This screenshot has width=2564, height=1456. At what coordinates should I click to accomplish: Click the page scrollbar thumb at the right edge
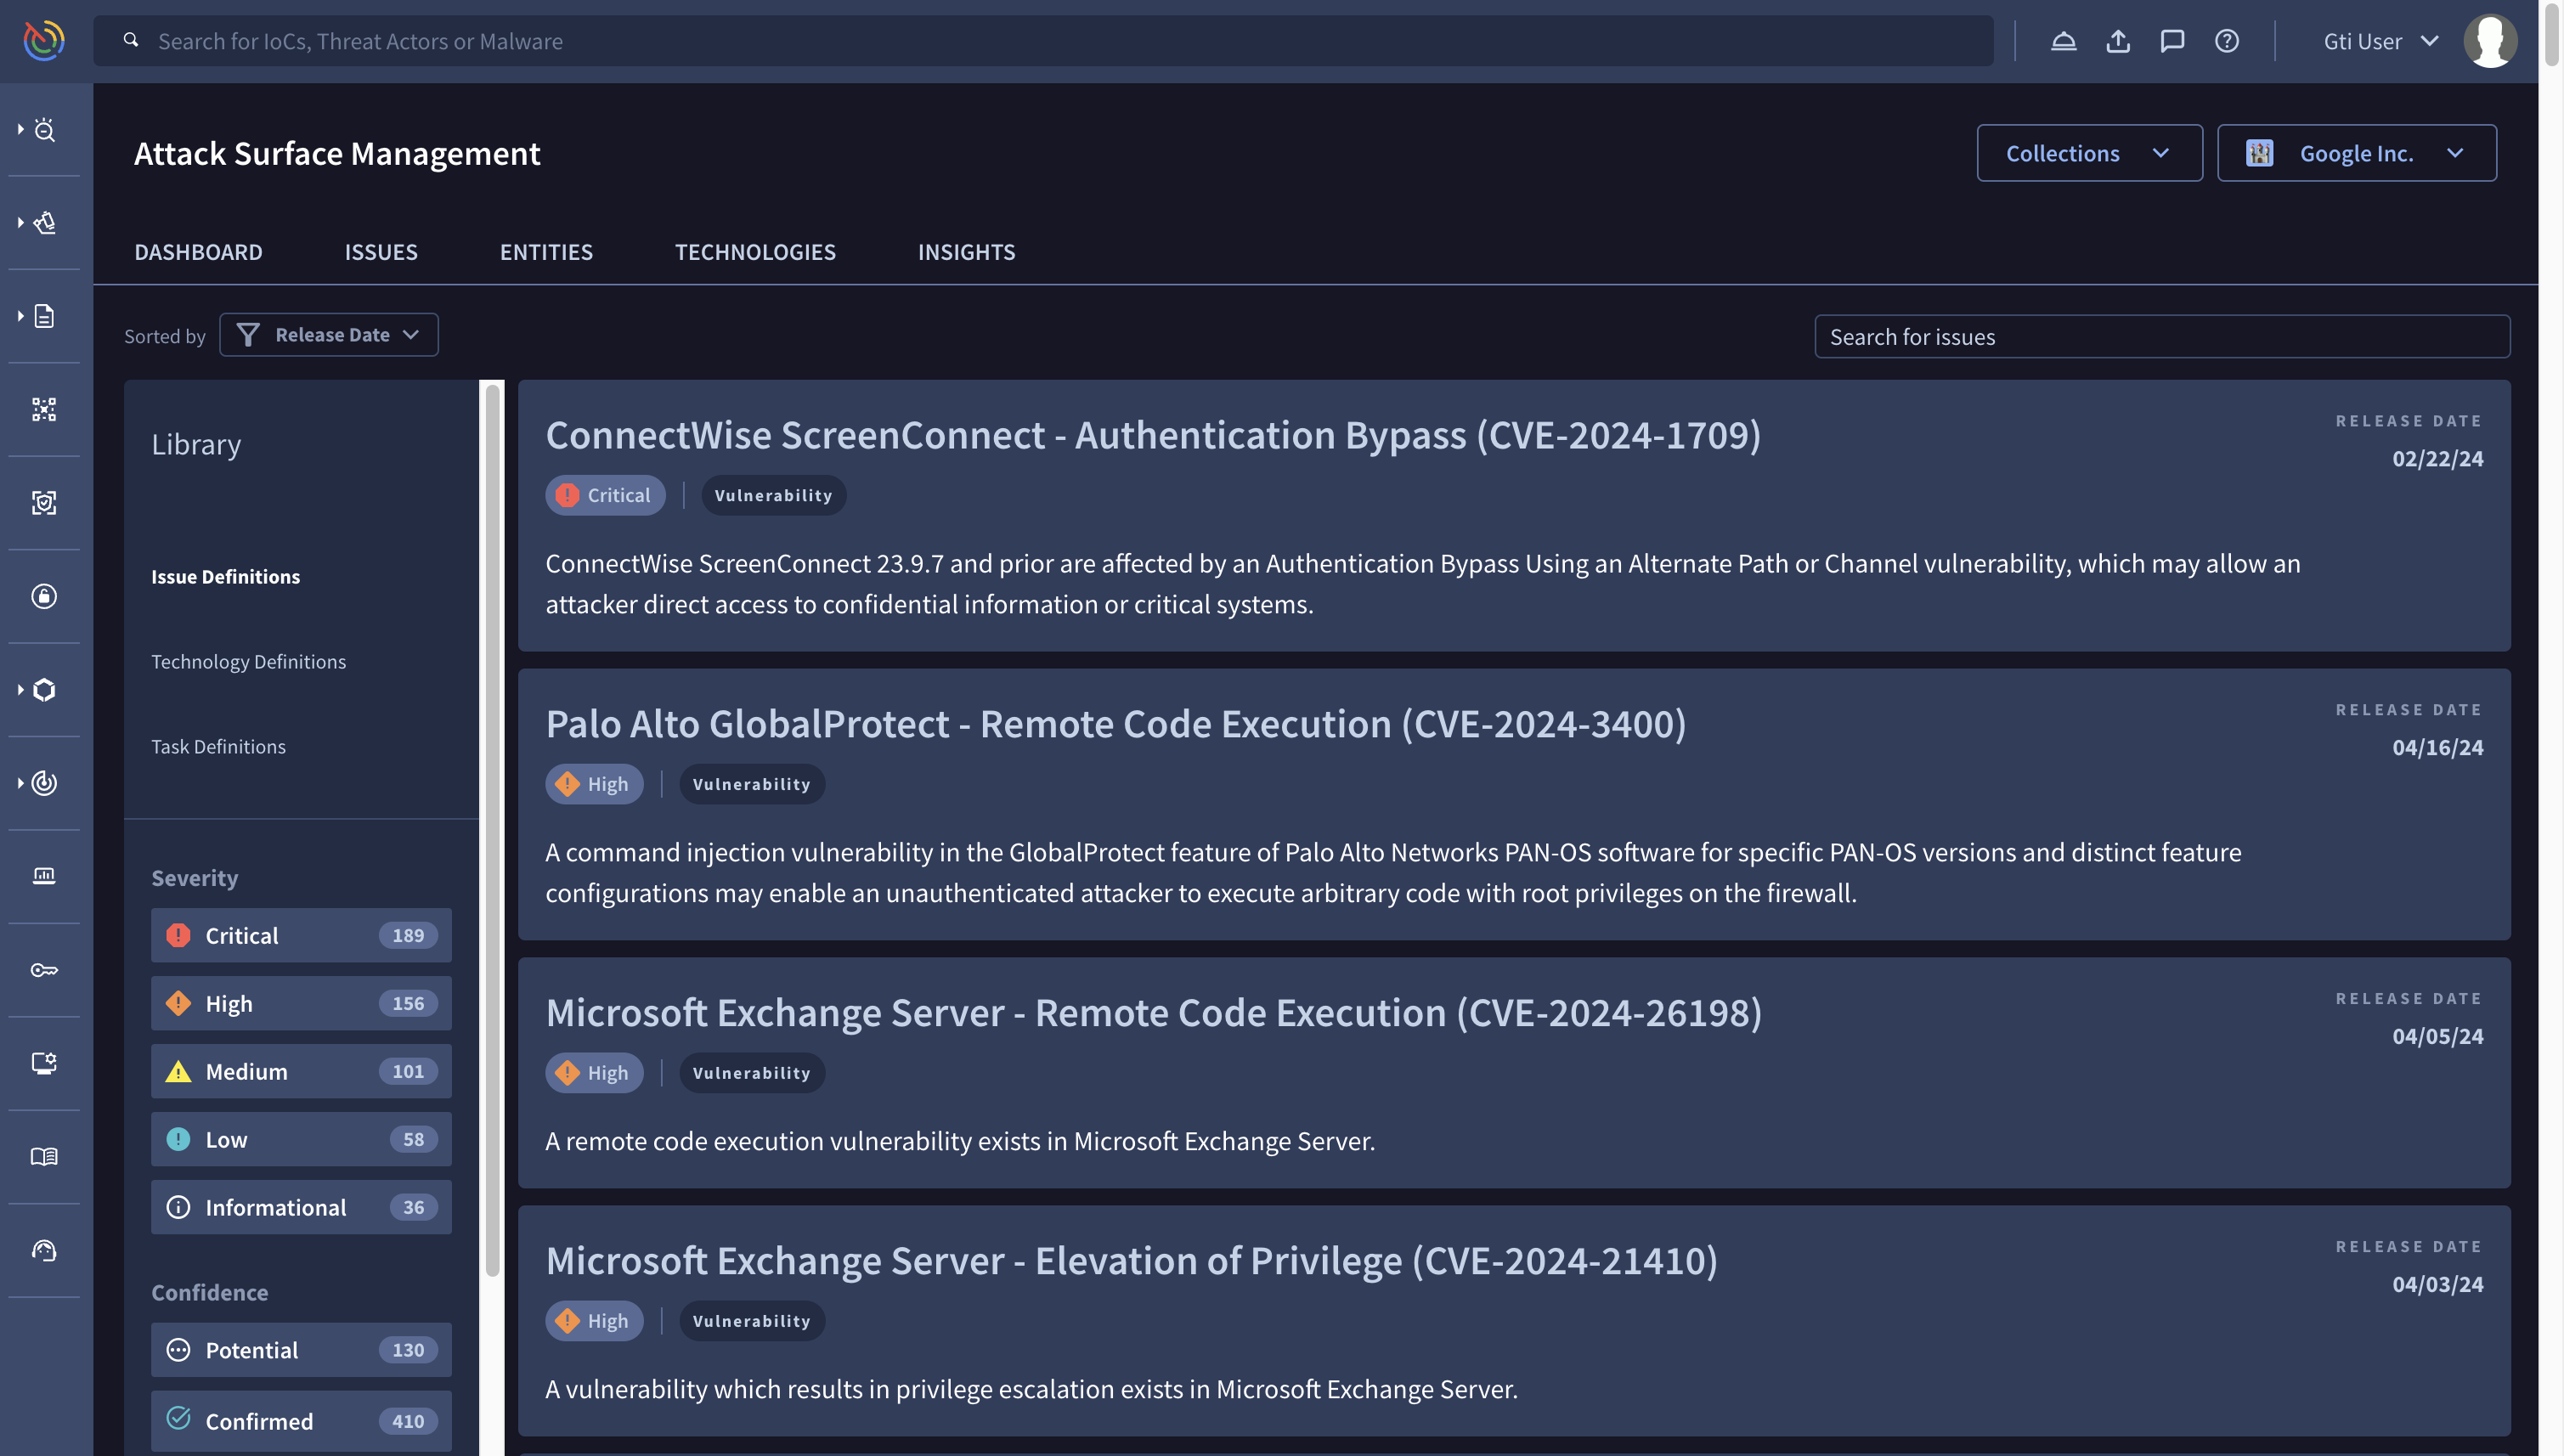[x=2551, y=35]
